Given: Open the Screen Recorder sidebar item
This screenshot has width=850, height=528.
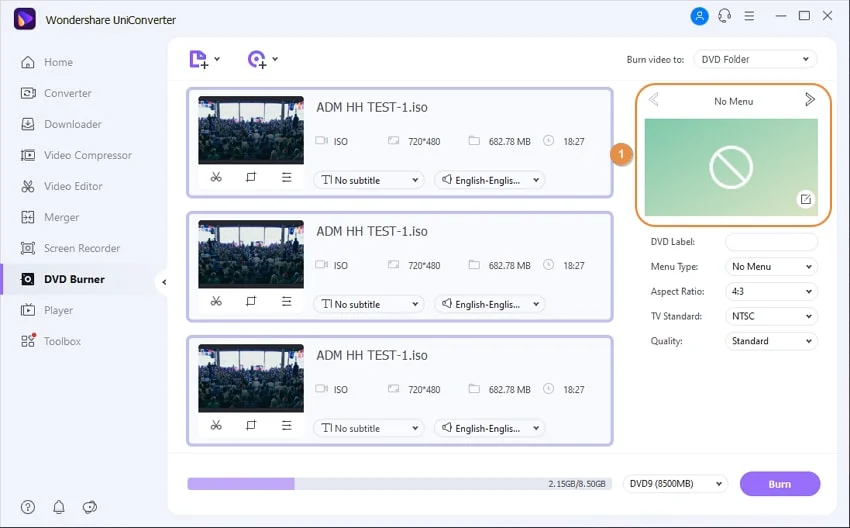Looking at the screenshot, I should tap(81, 248).
